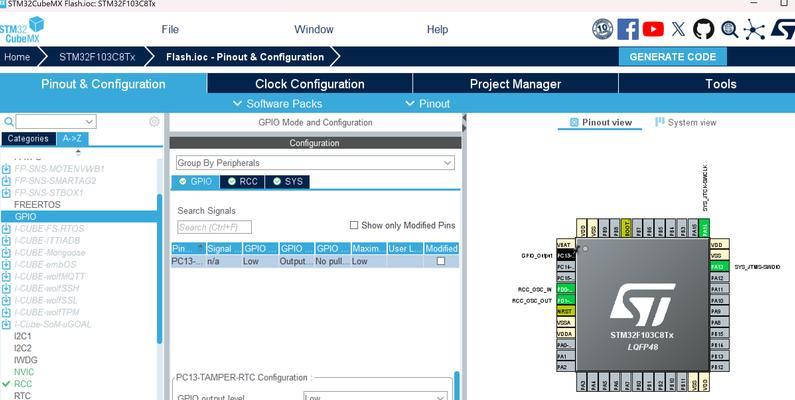Click the GENERATE CODE button
Image resolution: width=795 pixels, height=400 pixels.
(x=672, y=57)
